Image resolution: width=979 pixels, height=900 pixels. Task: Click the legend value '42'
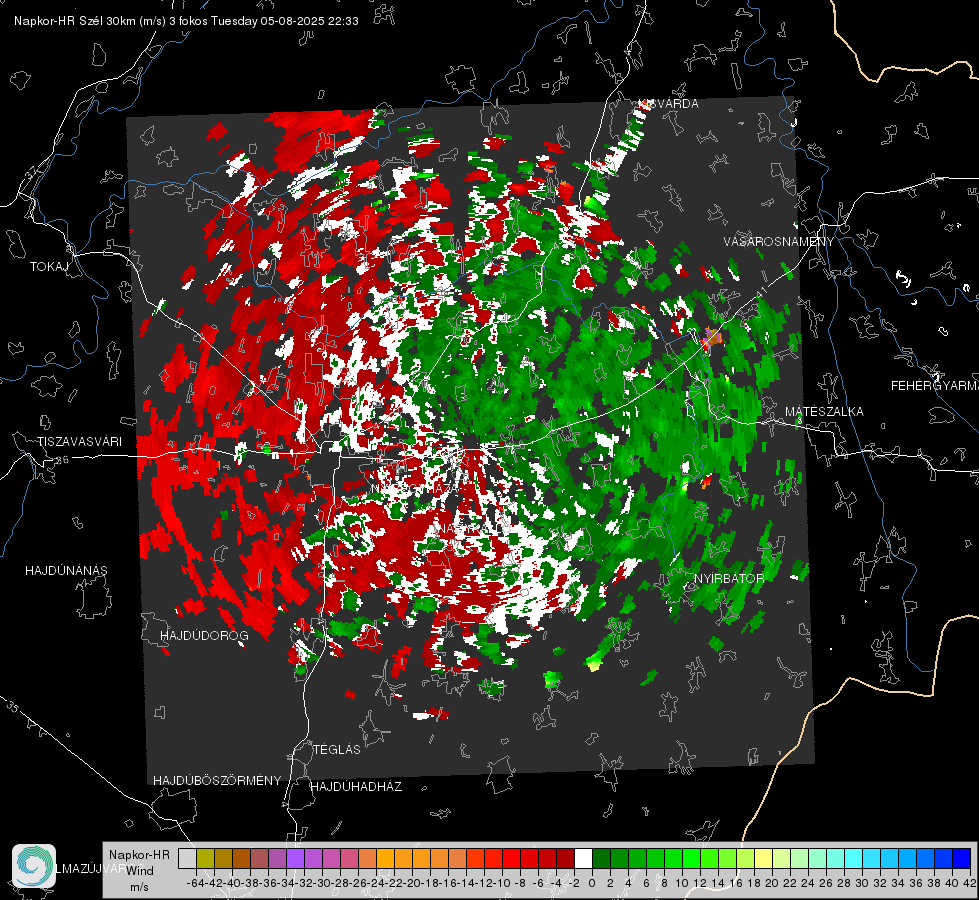pos(969,883)
